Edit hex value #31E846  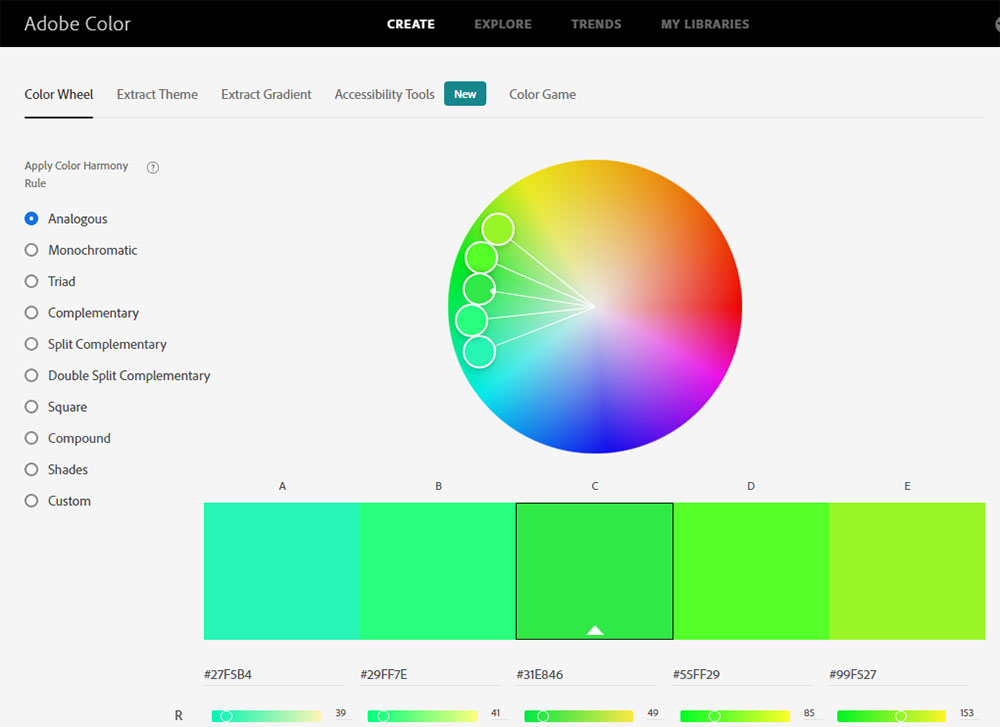(586, 675)
